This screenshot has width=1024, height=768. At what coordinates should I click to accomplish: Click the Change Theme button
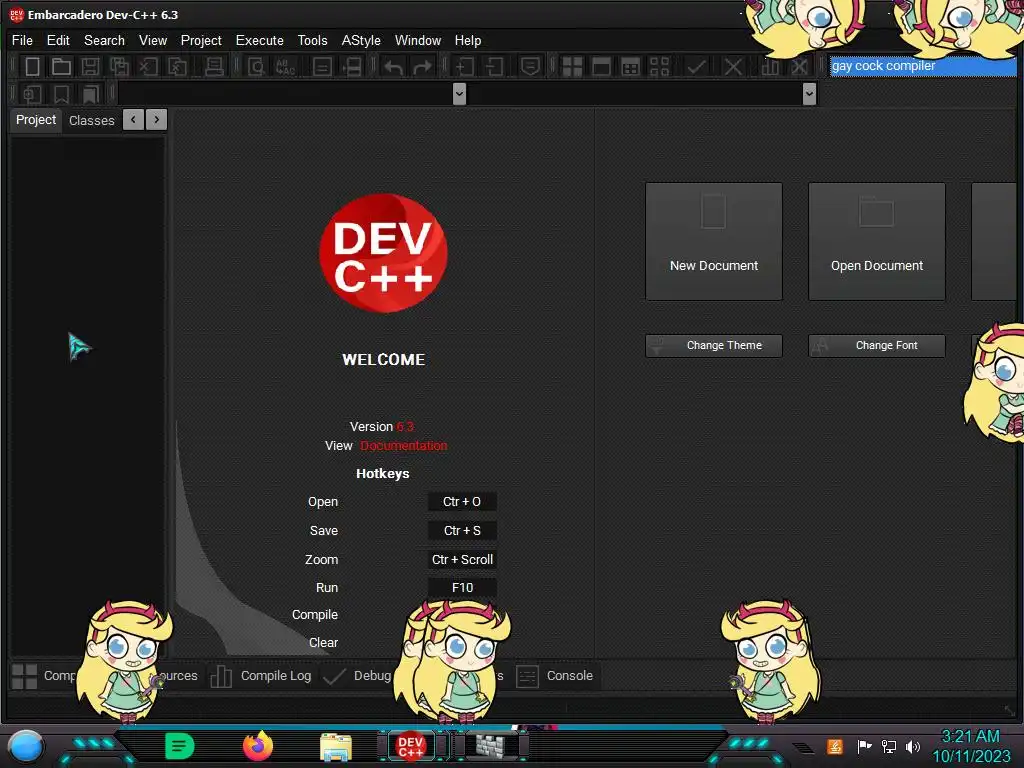[714, 345]
